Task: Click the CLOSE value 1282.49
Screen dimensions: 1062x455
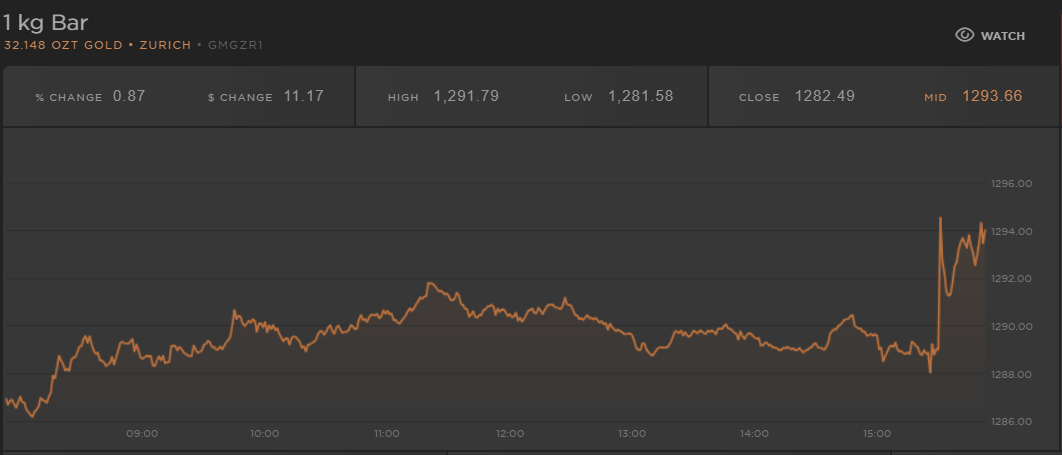Action: pos(825,97)
